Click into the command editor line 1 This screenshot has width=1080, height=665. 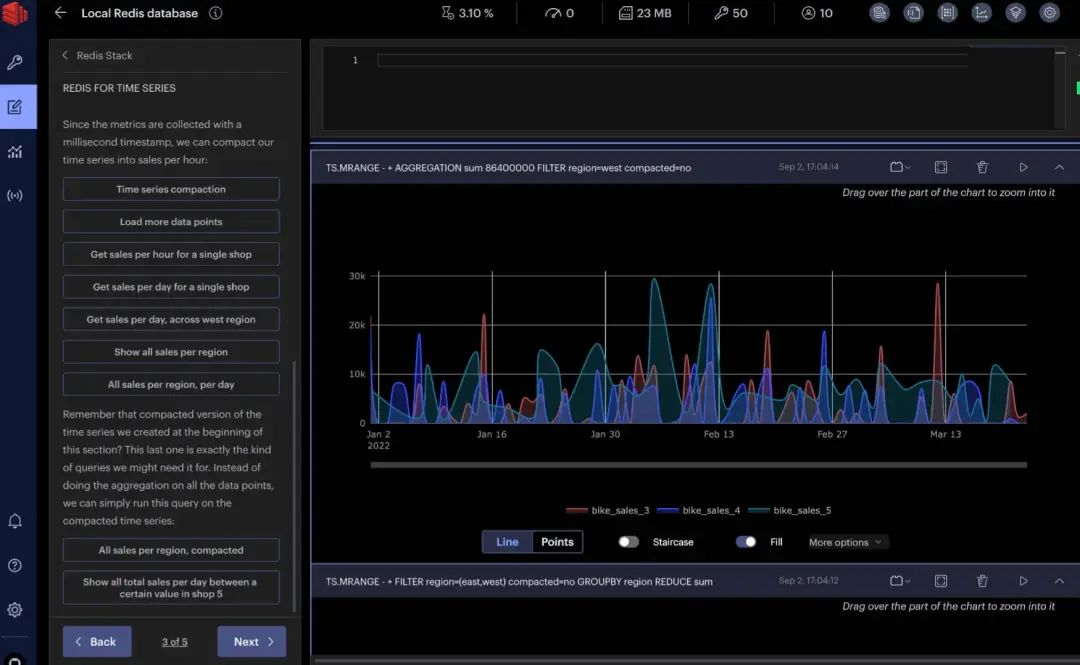(672, 60)
